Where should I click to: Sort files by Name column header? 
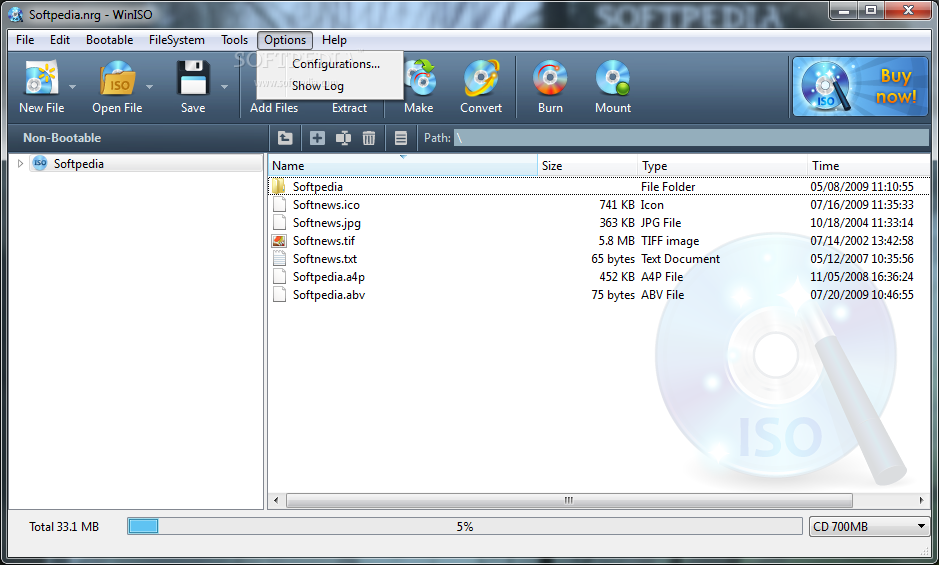coord(402,165)
